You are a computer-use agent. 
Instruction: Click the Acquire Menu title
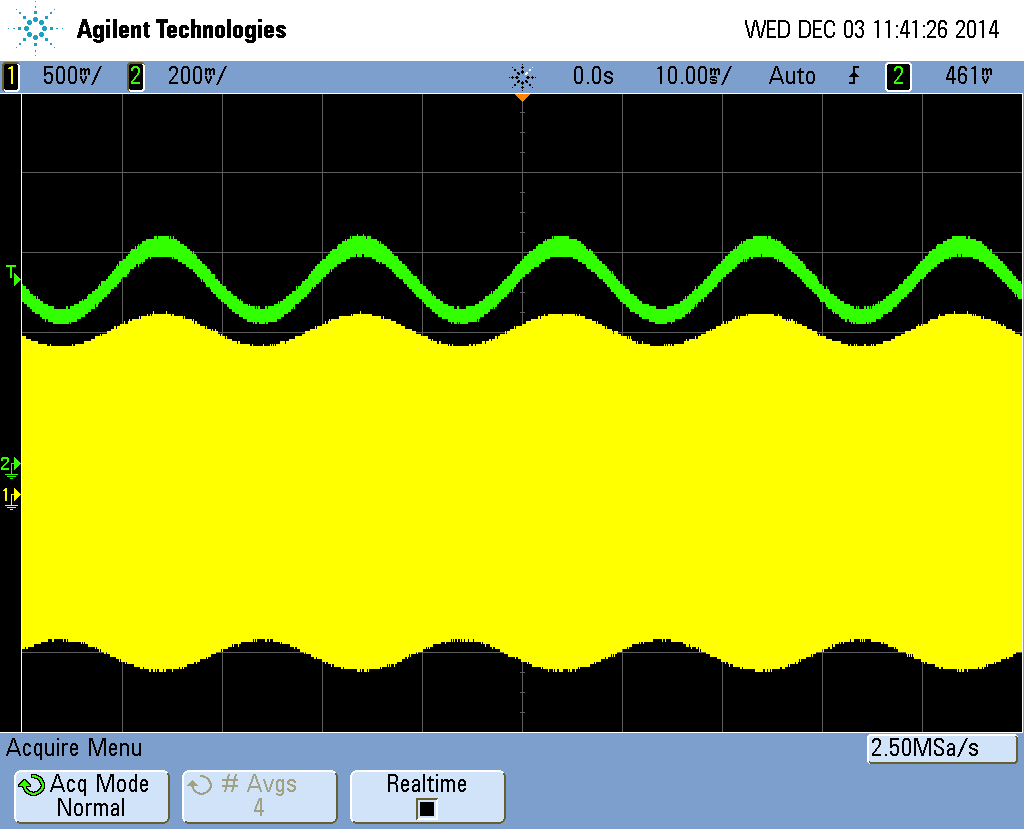click(74, 748)
